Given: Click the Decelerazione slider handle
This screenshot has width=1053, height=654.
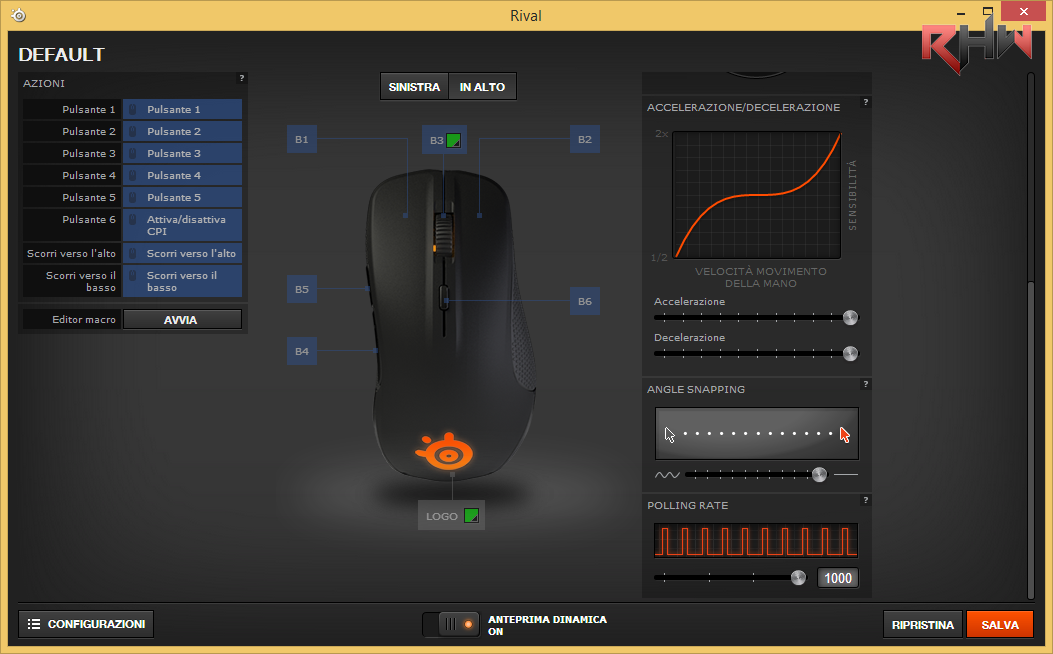Looking at the screenshot, I should (x=850, y=353).
